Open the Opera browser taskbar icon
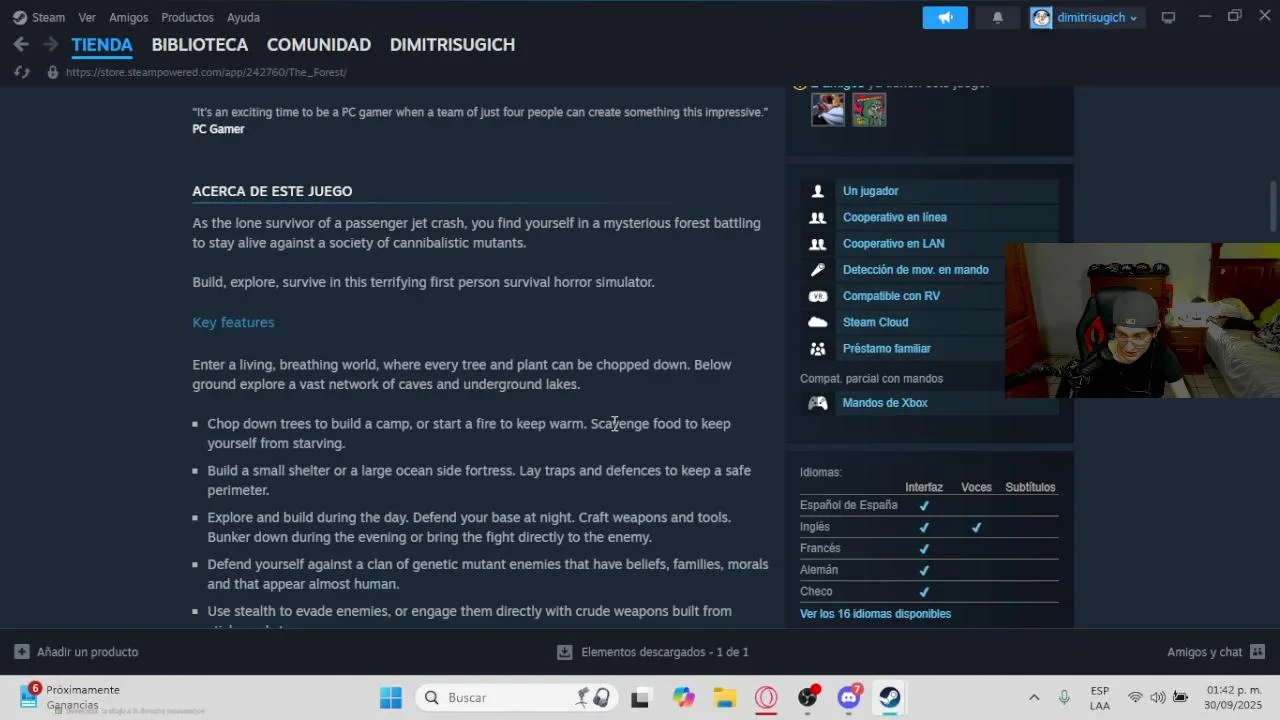1280x720 pixels. (x=766, y=698)
